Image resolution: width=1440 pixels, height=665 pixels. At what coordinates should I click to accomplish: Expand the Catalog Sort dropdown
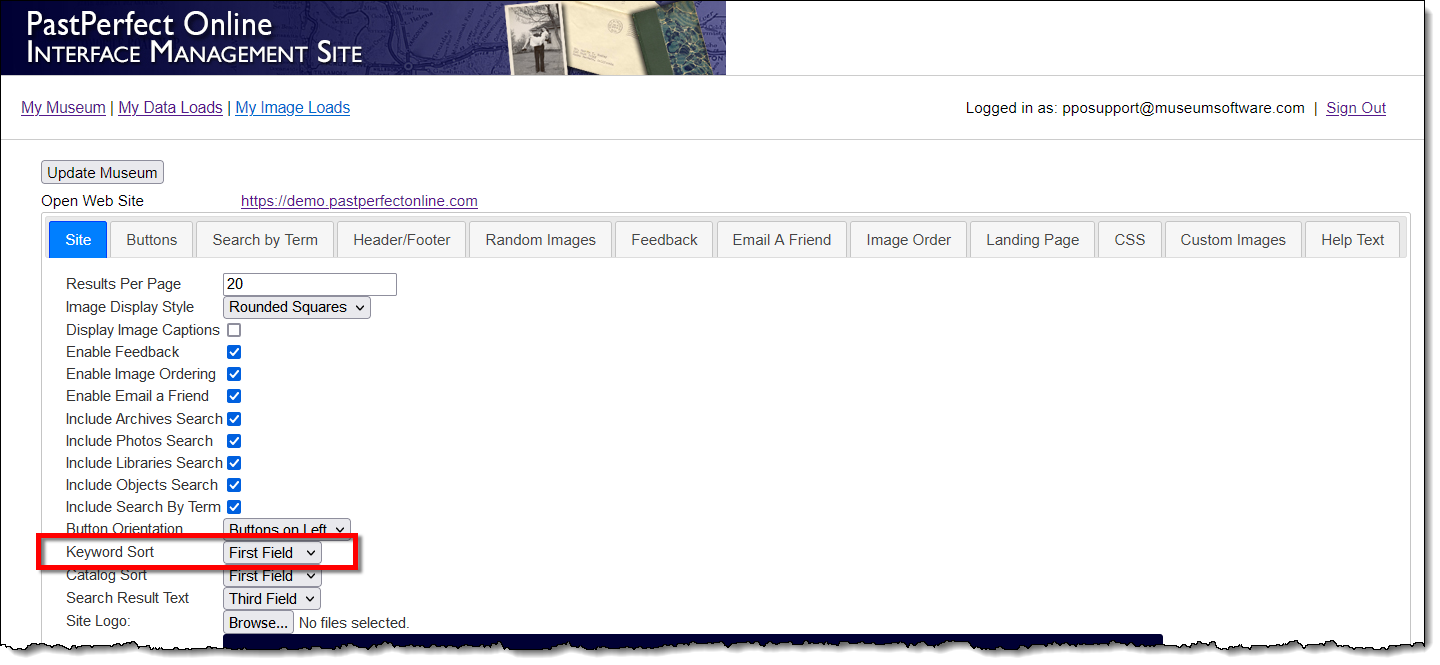(x=272, y=576)
